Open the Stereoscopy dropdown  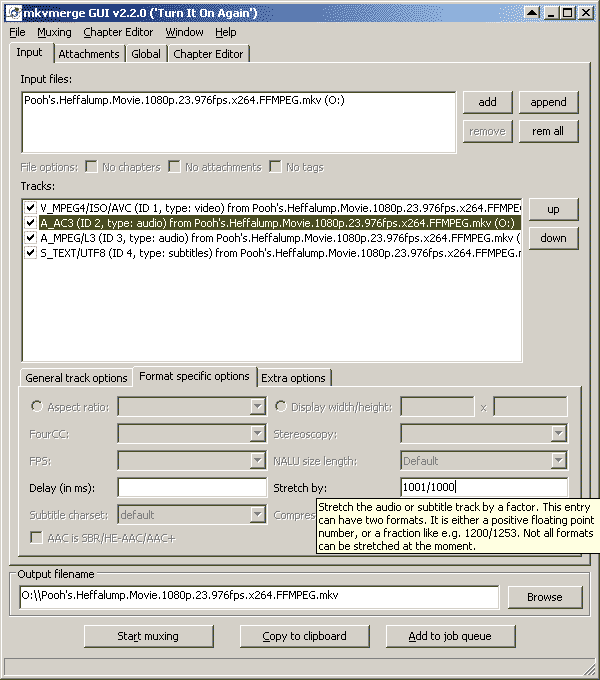tap(559, 433)
